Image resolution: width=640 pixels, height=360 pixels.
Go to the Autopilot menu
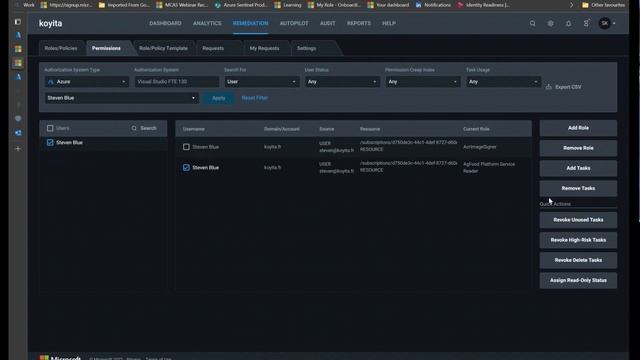click(x=294, y=23)
